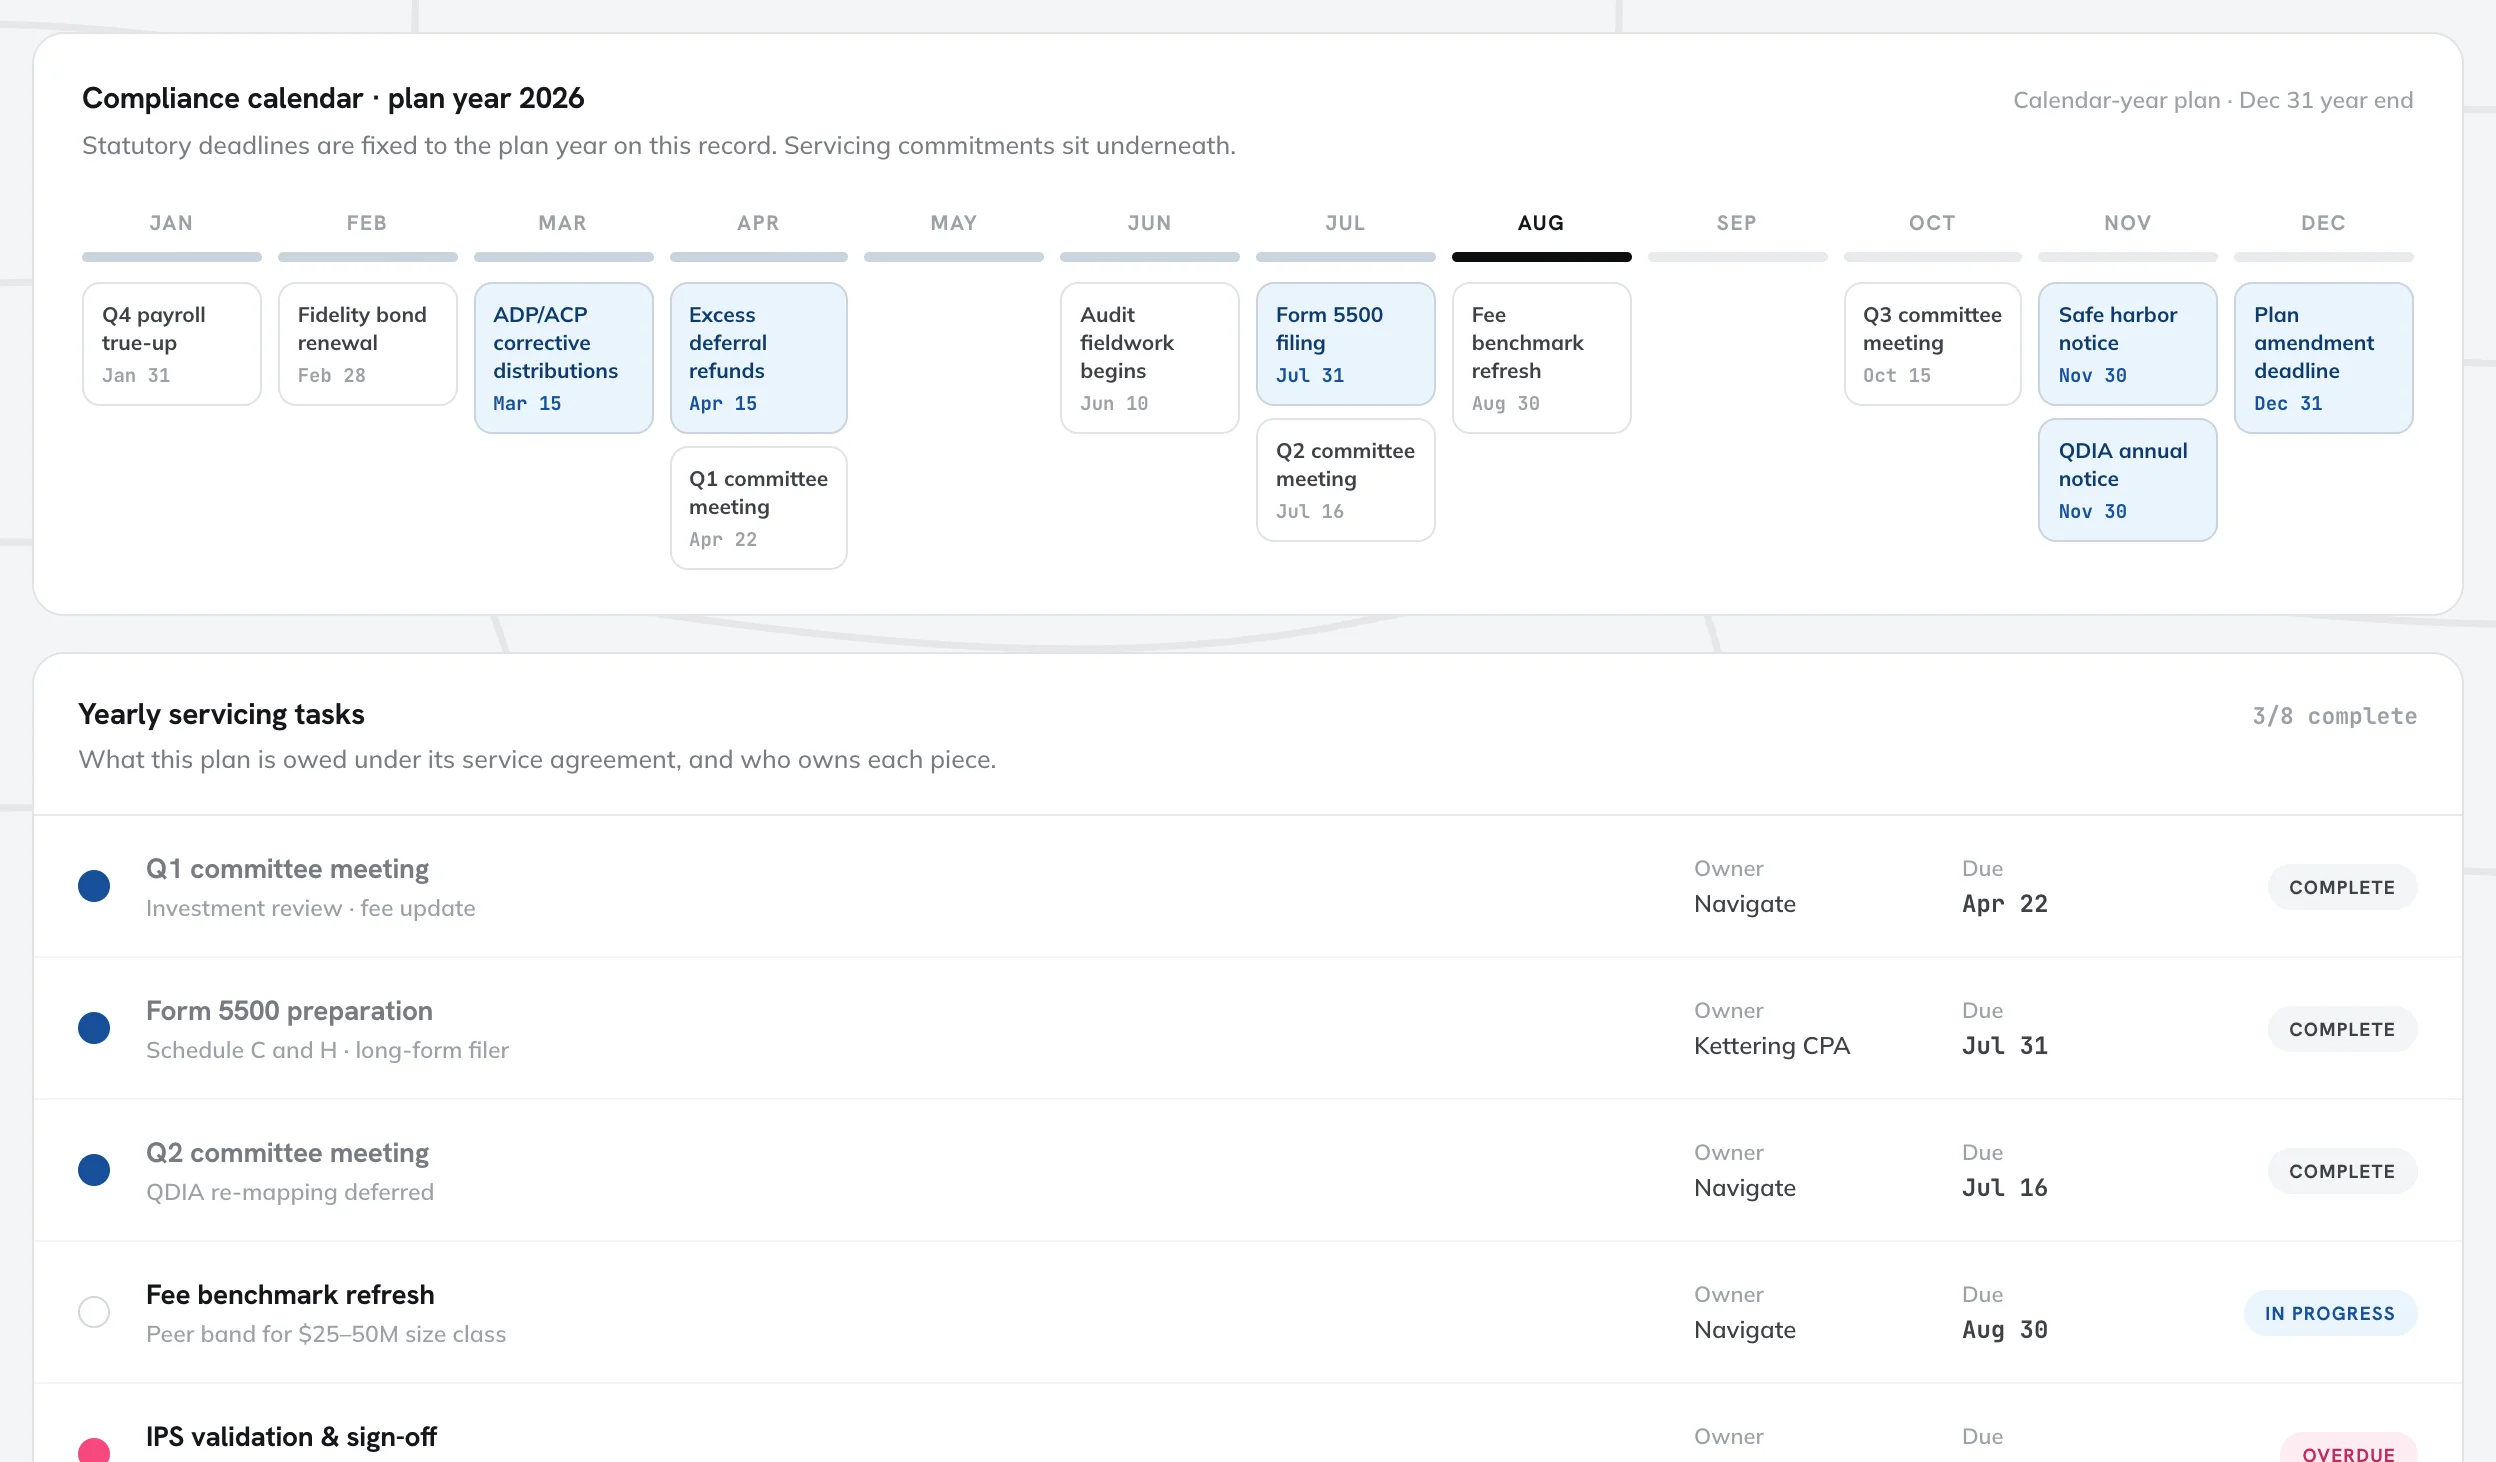Click the Yearly servicing tasks heading

(x=221, y=714)
